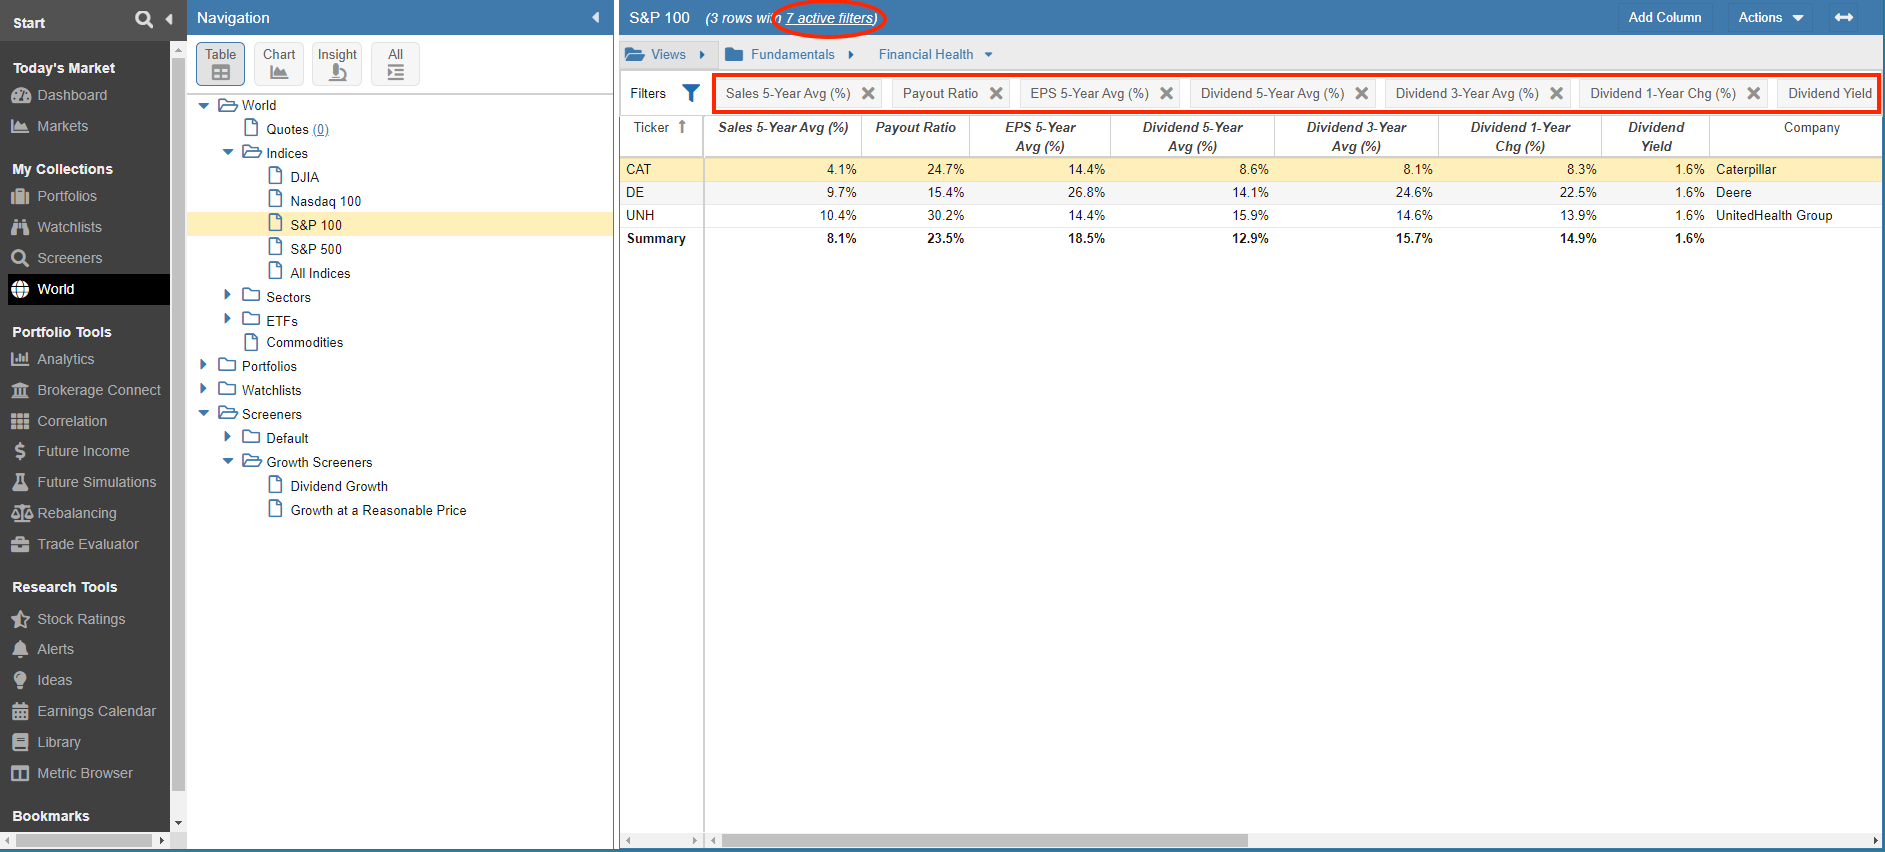Expand the ETFs folder

point(228,319)
